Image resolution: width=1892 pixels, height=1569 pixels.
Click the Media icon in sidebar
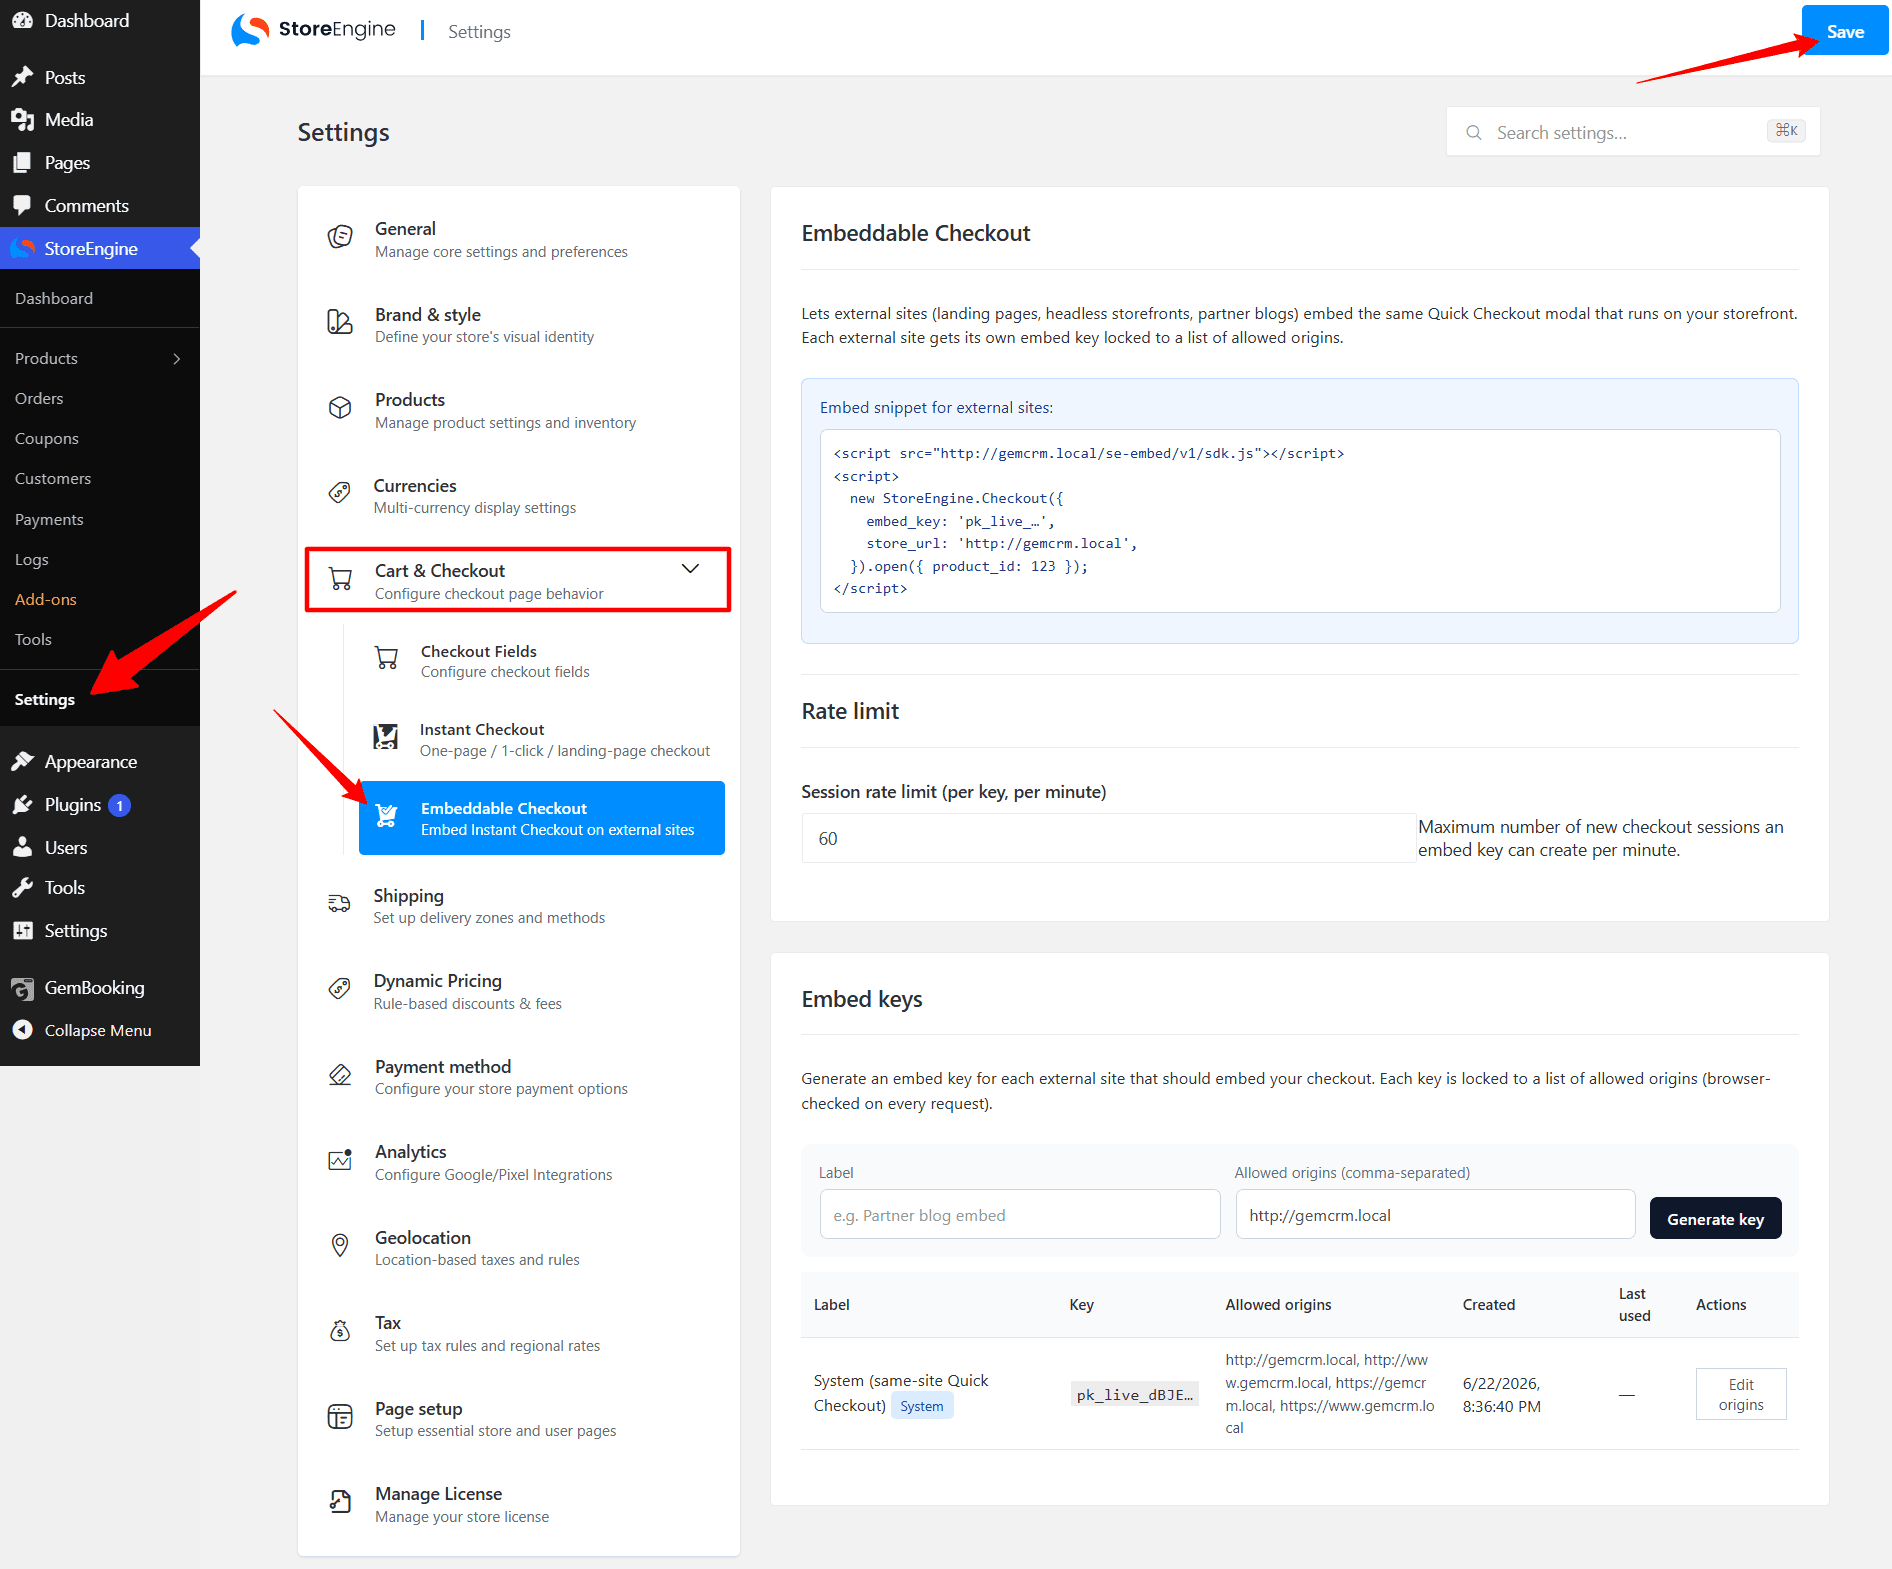22,120
